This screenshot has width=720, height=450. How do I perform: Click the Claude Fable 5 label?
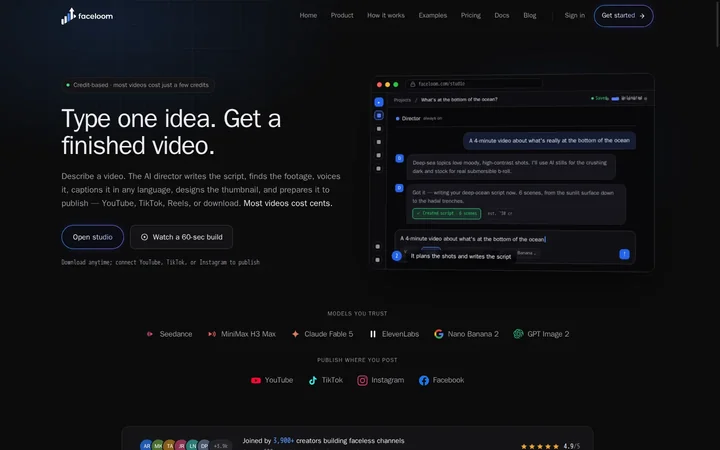click(329, 334)
